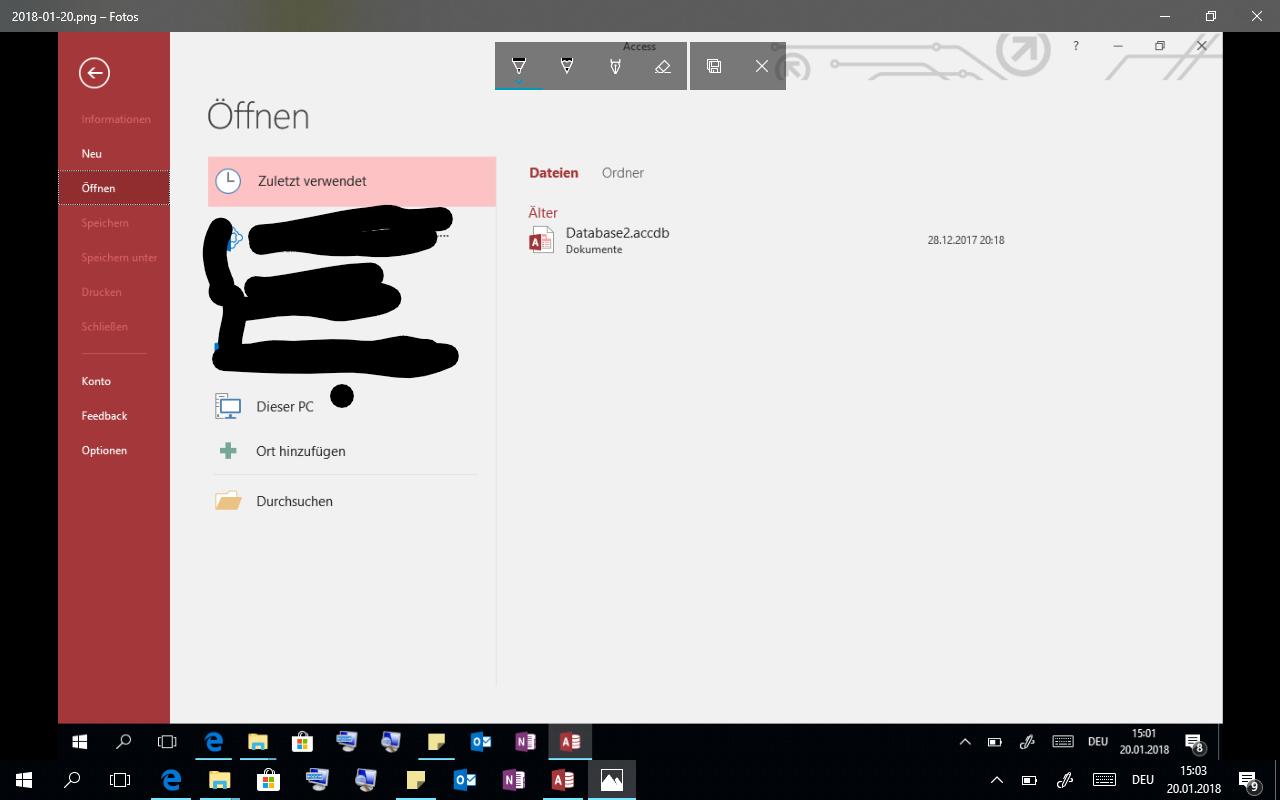
Task: Click the tray chevron near the 15:01 clock
Action: point(965,742)
